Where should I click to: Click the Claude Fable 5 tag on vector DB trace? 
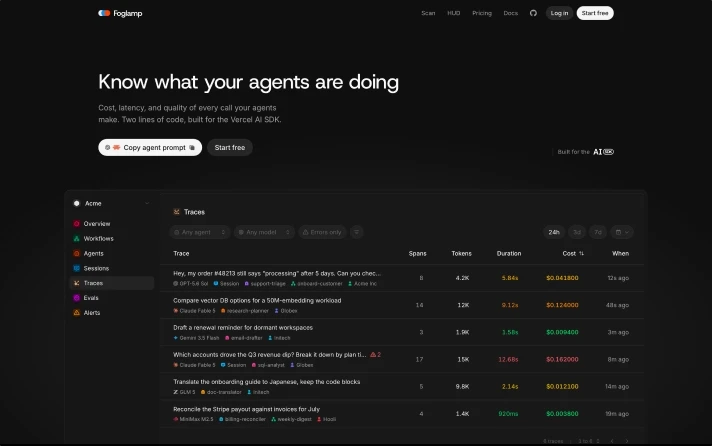(x=194, y=311)
